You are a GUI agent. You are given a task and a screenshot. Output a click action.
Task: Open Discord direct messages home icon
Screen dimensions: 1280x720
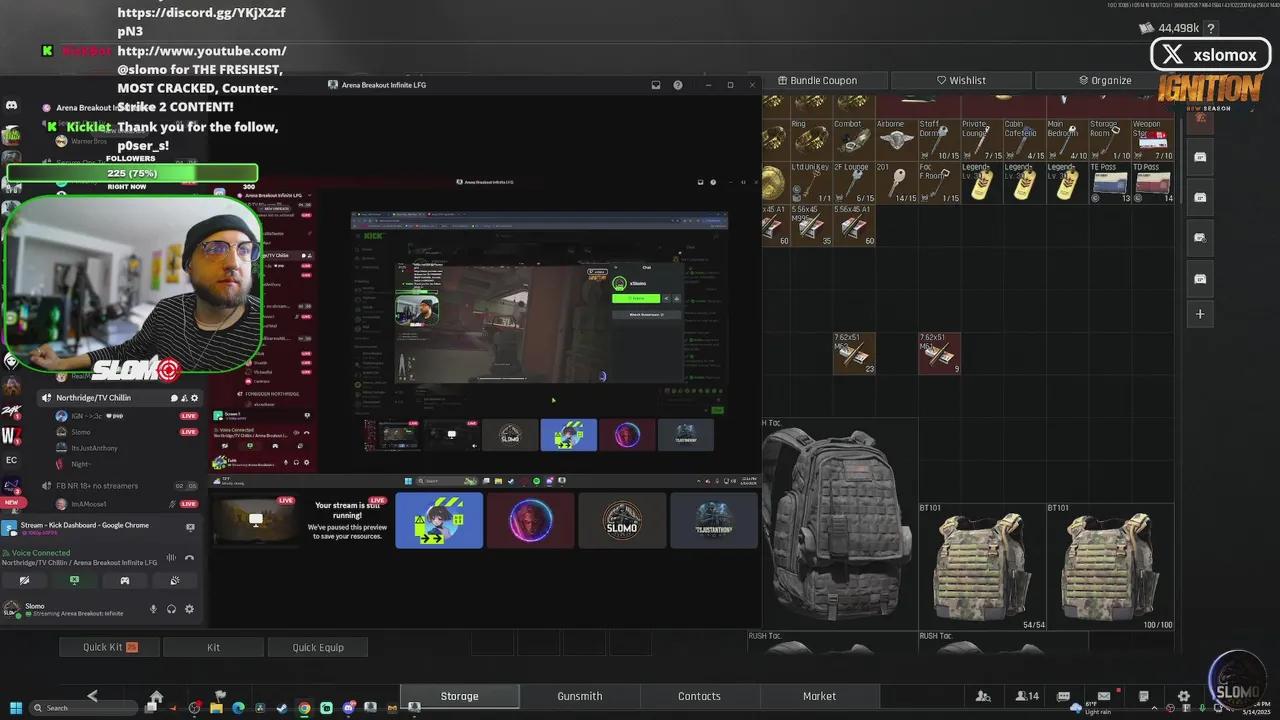pyautogui.click(x=11, y=105)
